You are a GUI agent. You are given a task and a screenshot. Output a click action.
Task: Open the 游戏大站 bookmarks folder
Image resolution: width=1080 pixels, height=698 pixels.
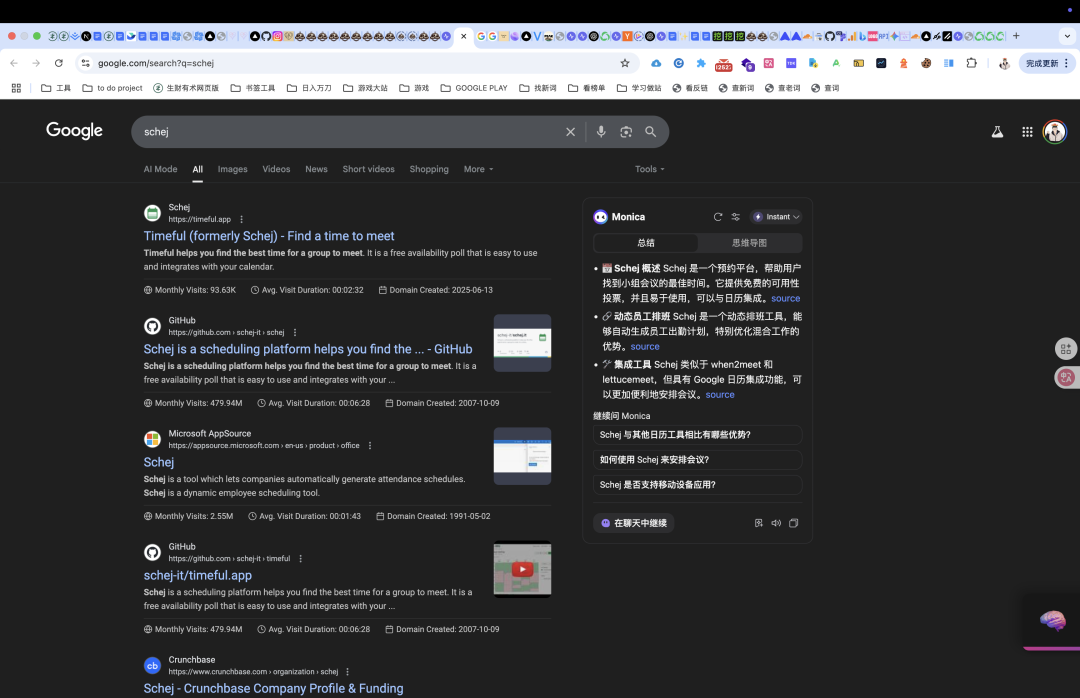[x=365, y=88]
